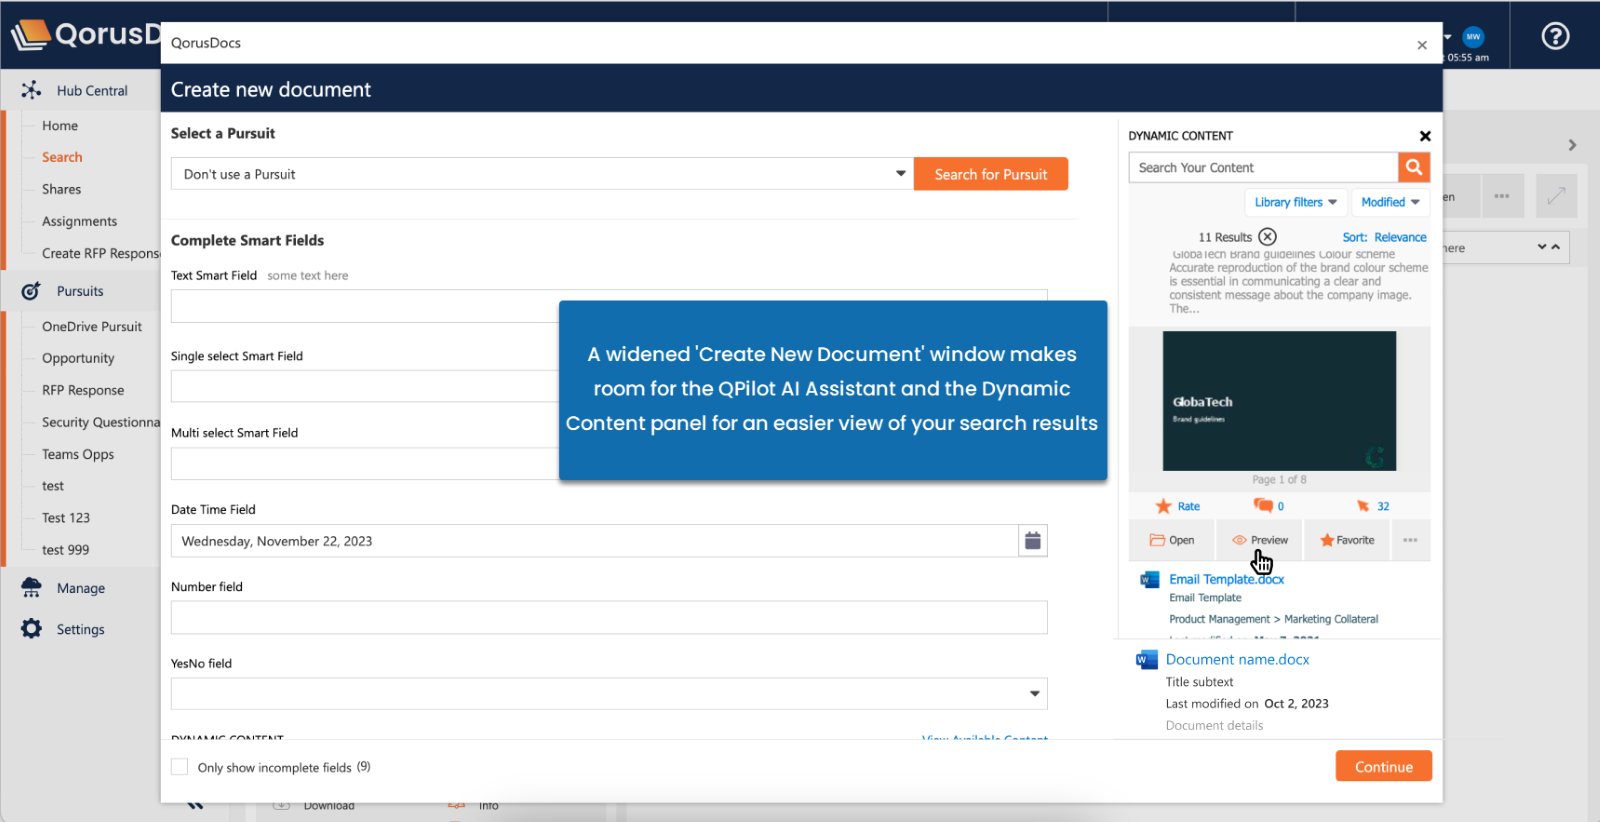
Task: Close the QorusDocs dialog window
Action: tap(1422, 45)
